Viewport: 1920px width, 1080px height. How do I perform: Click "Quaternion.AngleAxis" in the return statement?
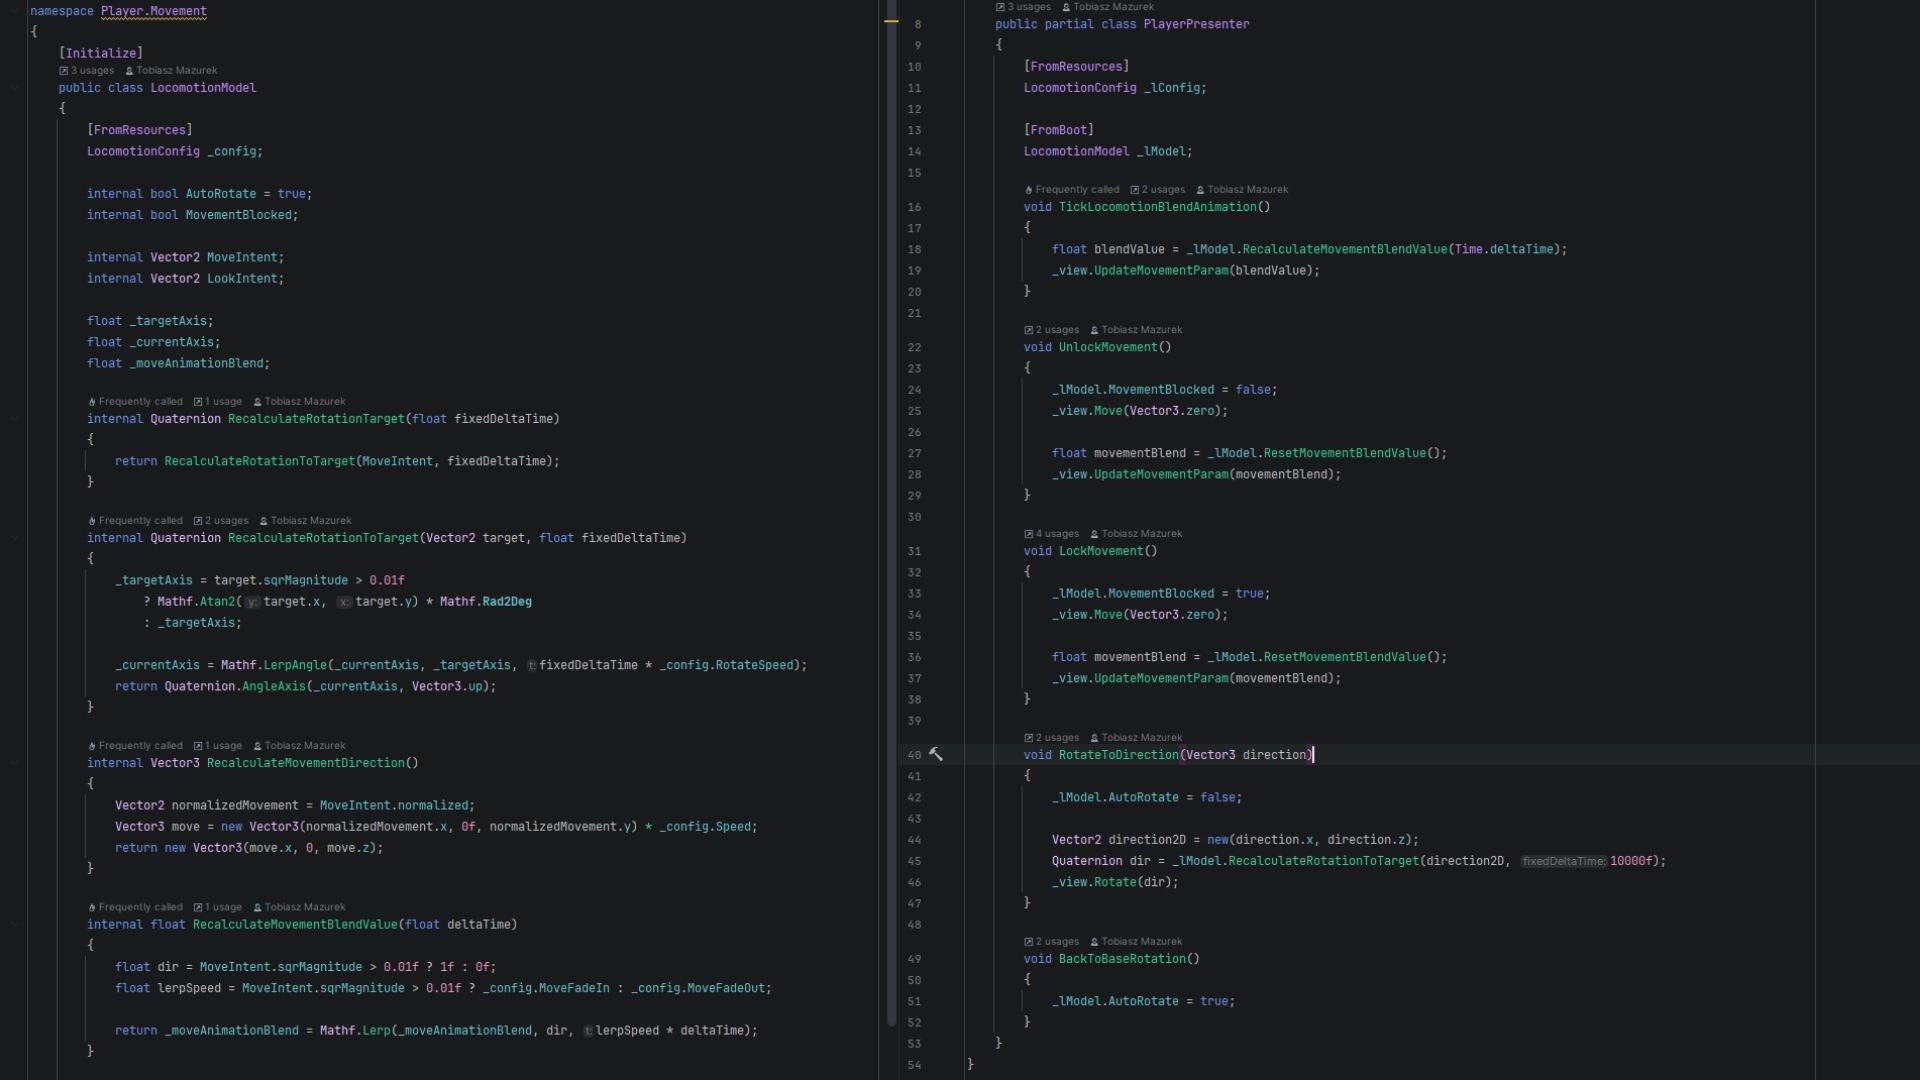click(x=235, y=687)
